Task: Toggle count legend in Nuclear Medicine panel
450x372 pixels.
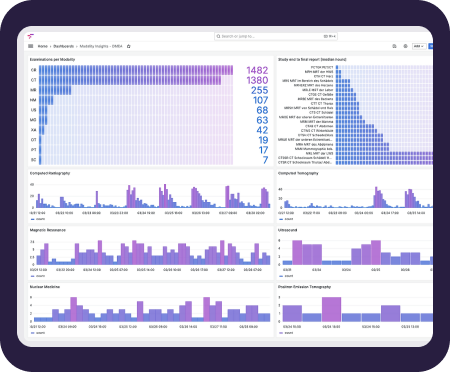Action: point(38,333)
